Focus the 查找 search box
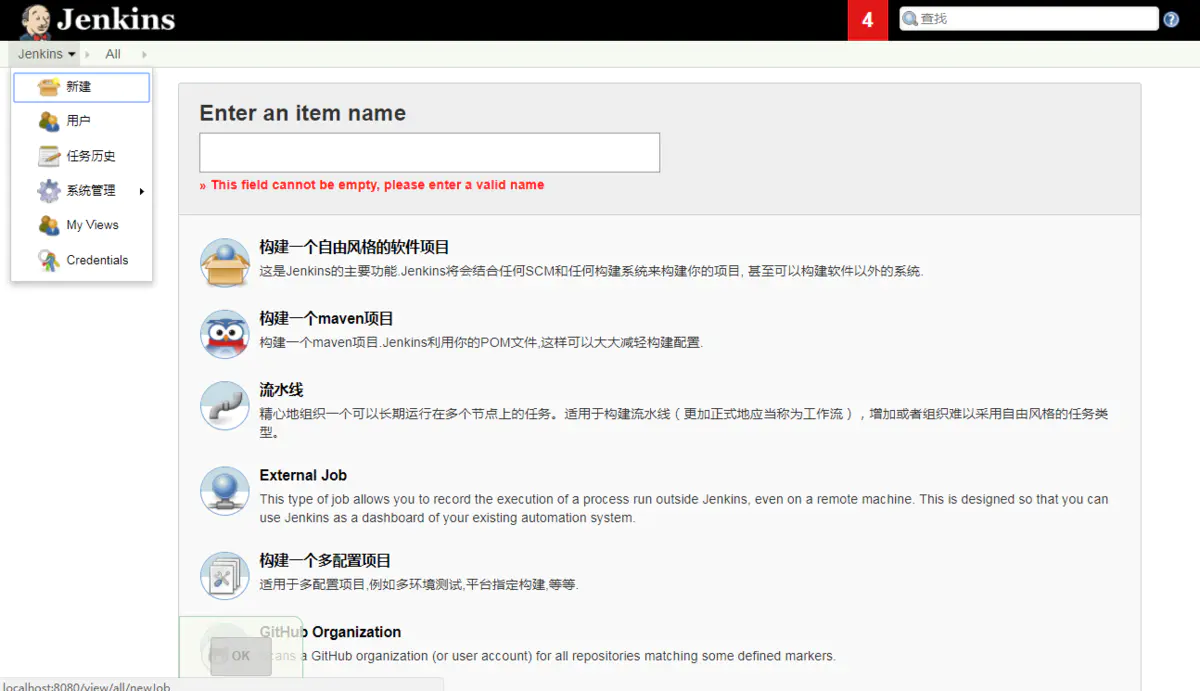 pyautogui.click(x=1028, y=19)
